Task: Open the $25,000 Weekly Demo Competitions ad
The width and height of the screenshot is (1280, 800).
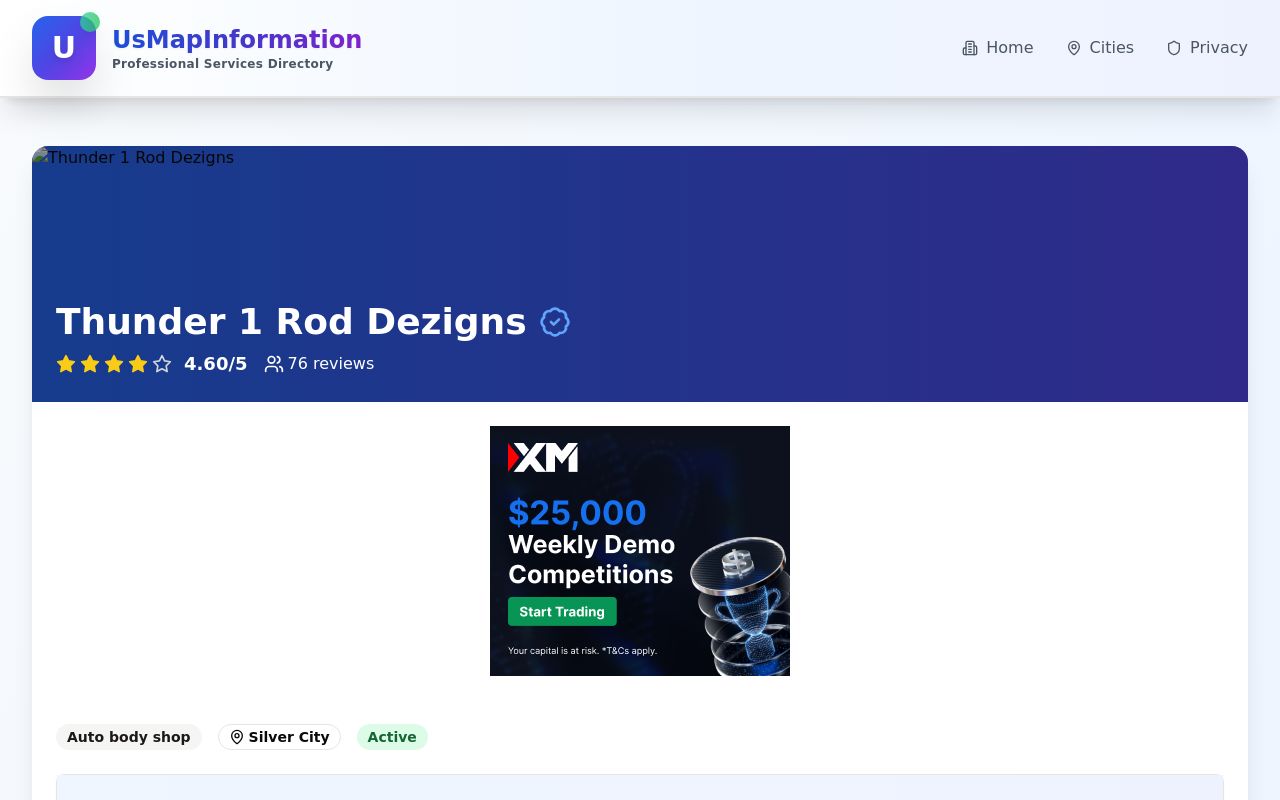Action: (x=640, y=551)
